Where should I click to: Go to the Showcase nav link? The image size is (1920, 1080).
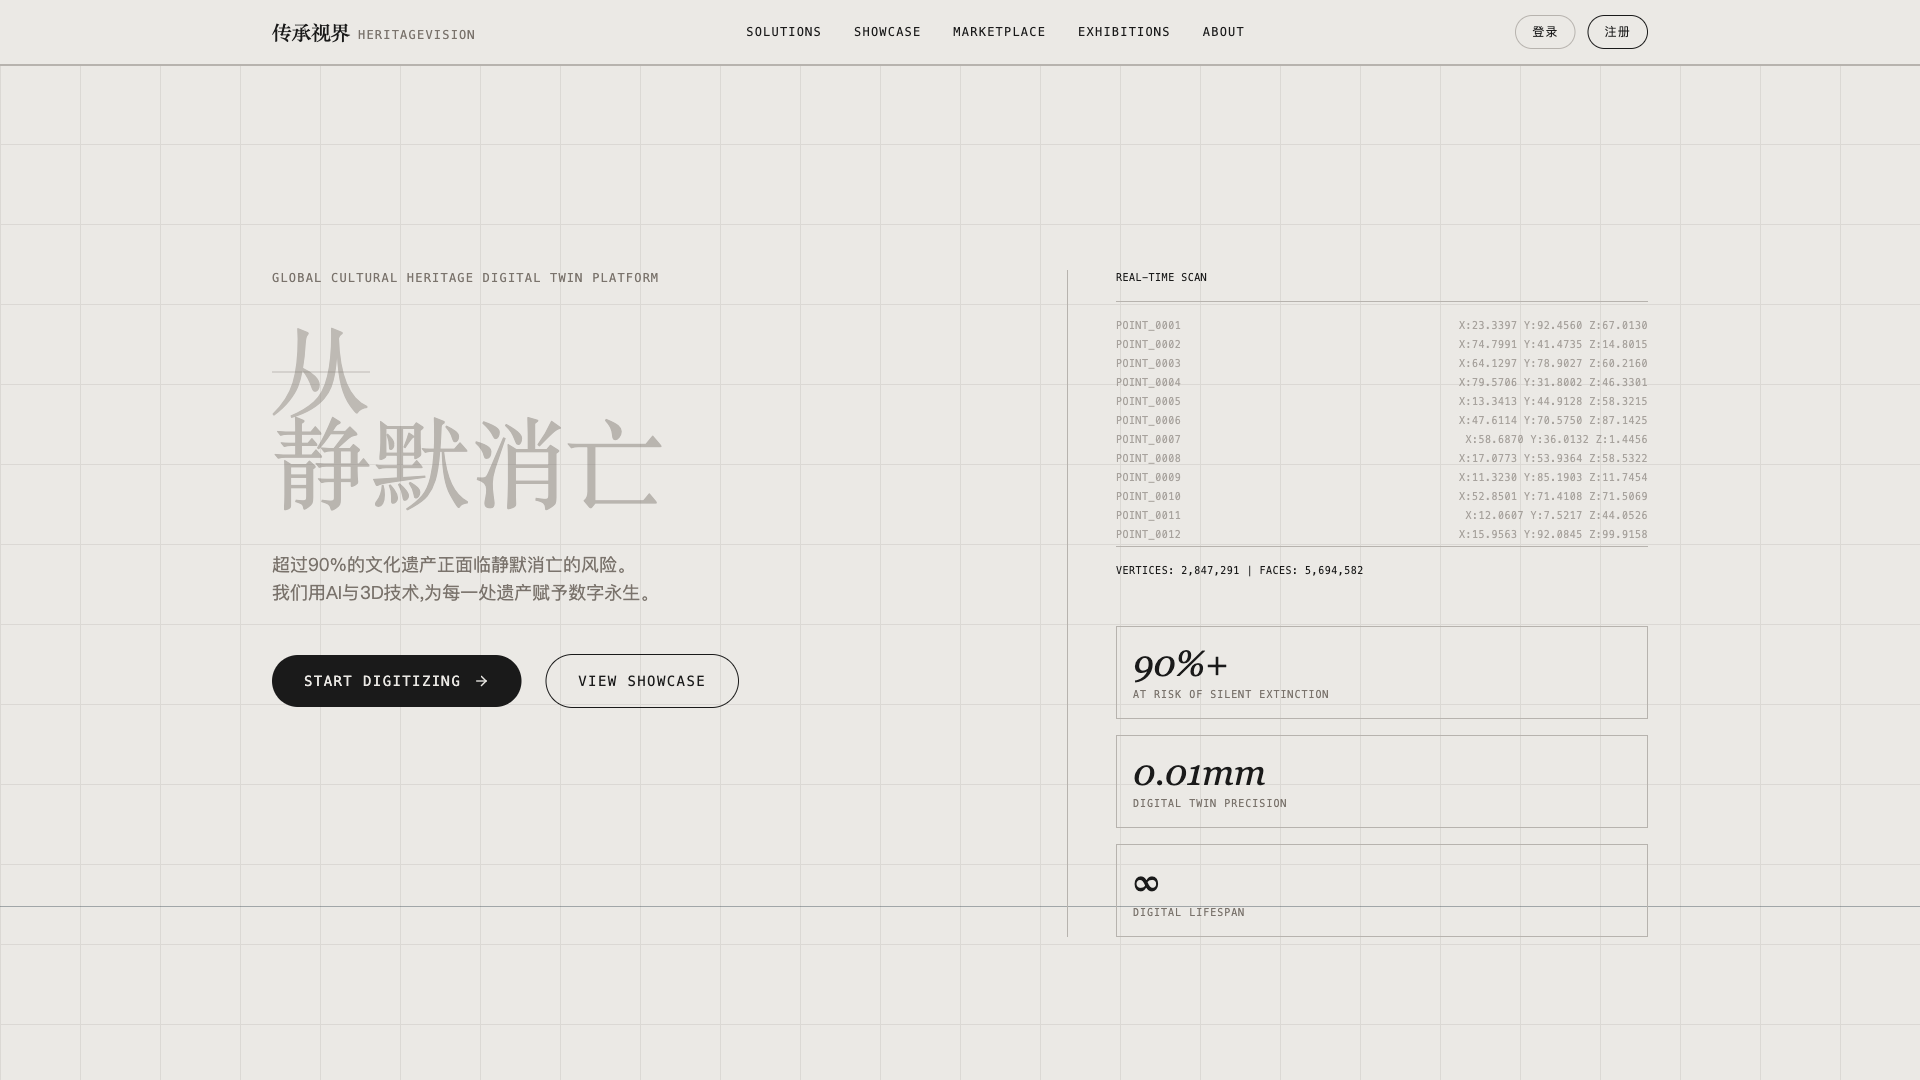click(886, 32)
